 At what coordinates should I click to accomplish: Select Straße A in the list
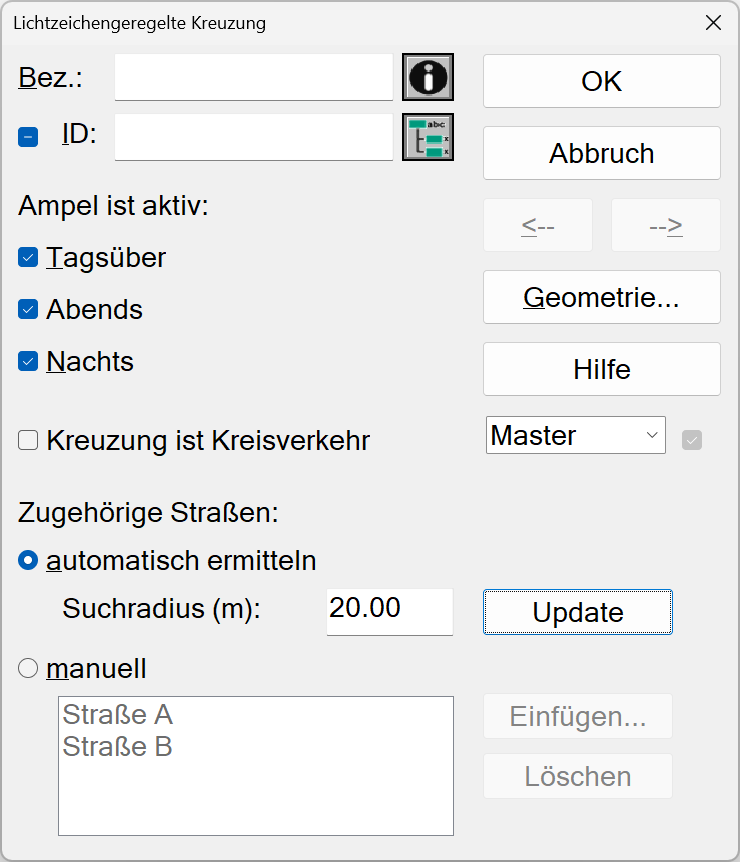tap(118, 715)
